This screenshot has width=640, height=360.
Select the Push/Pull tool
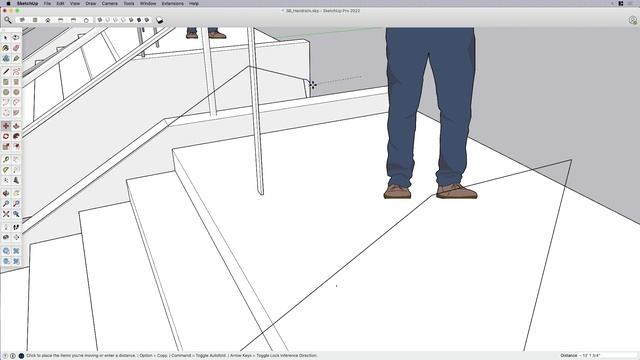click(16, 126)
